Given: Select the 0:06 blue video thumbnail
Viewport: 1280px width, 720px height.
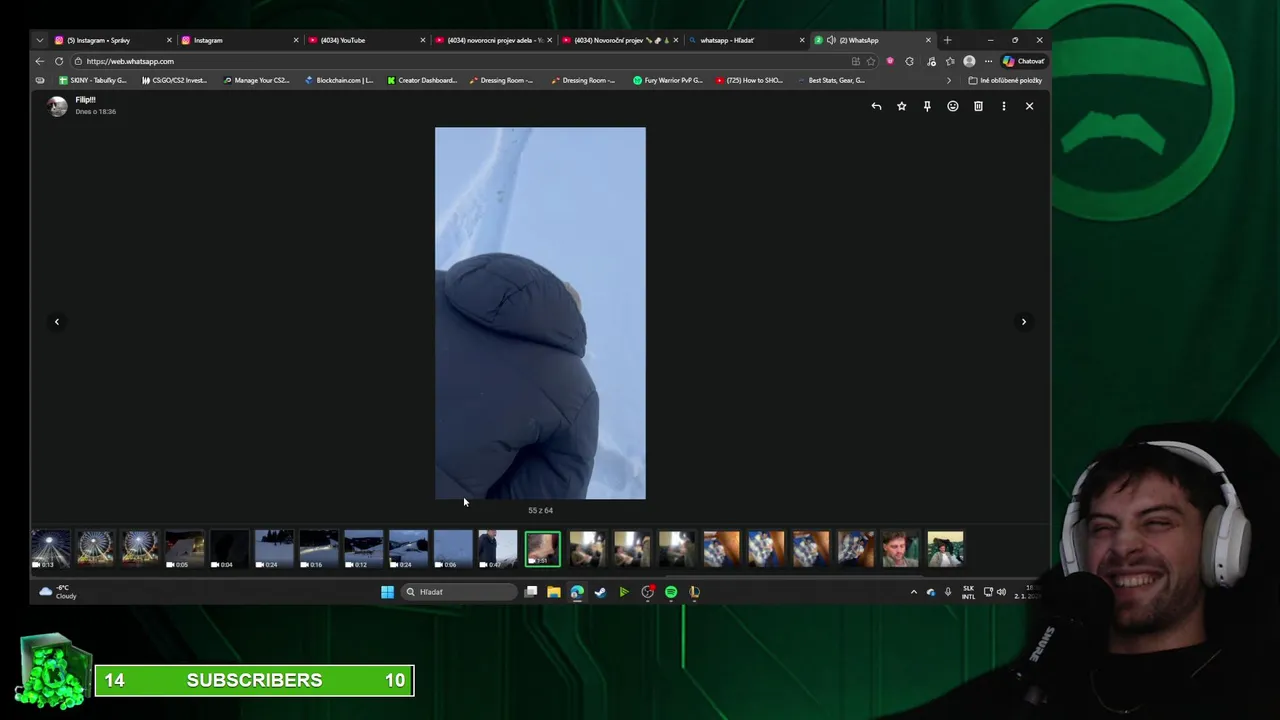Looking at the screenshot, I should point(453,549).
